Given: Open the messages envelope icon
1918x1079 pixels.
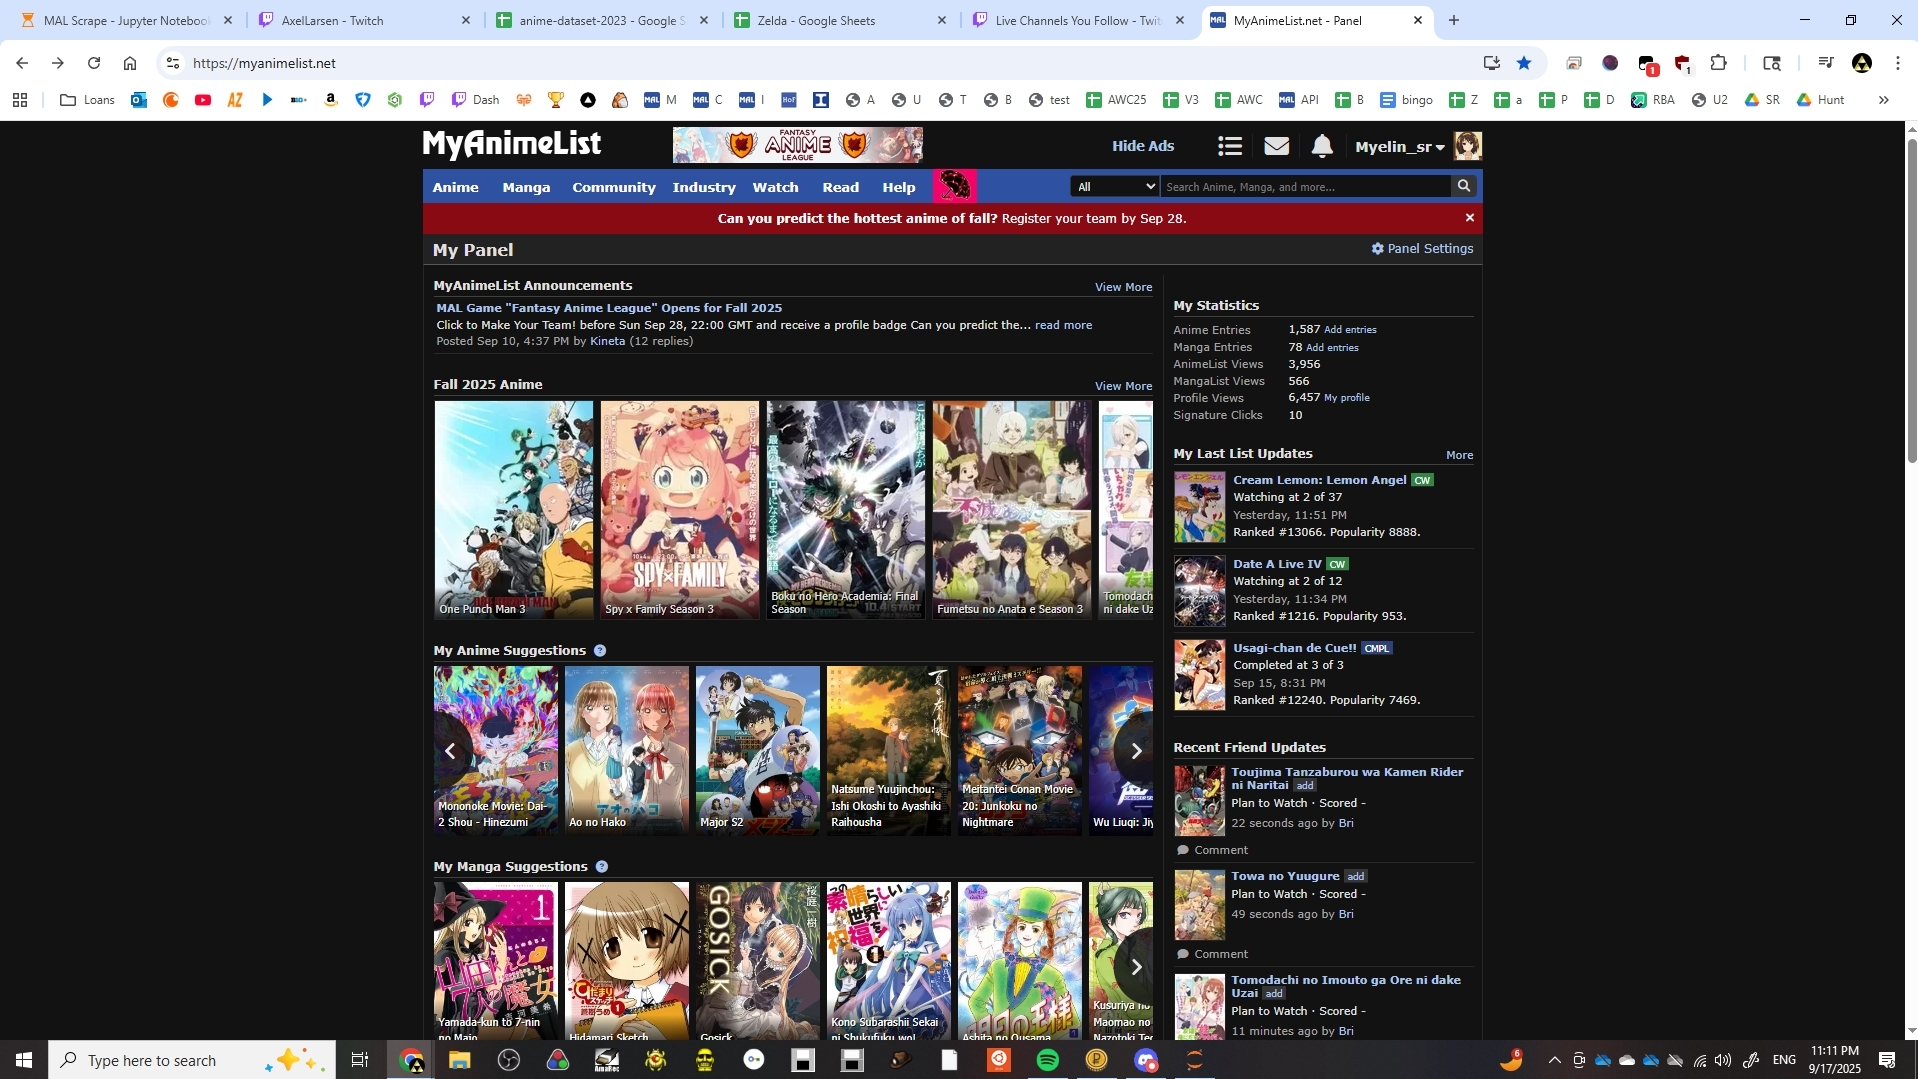Looking at the screenshot, I should (1276, 146).
